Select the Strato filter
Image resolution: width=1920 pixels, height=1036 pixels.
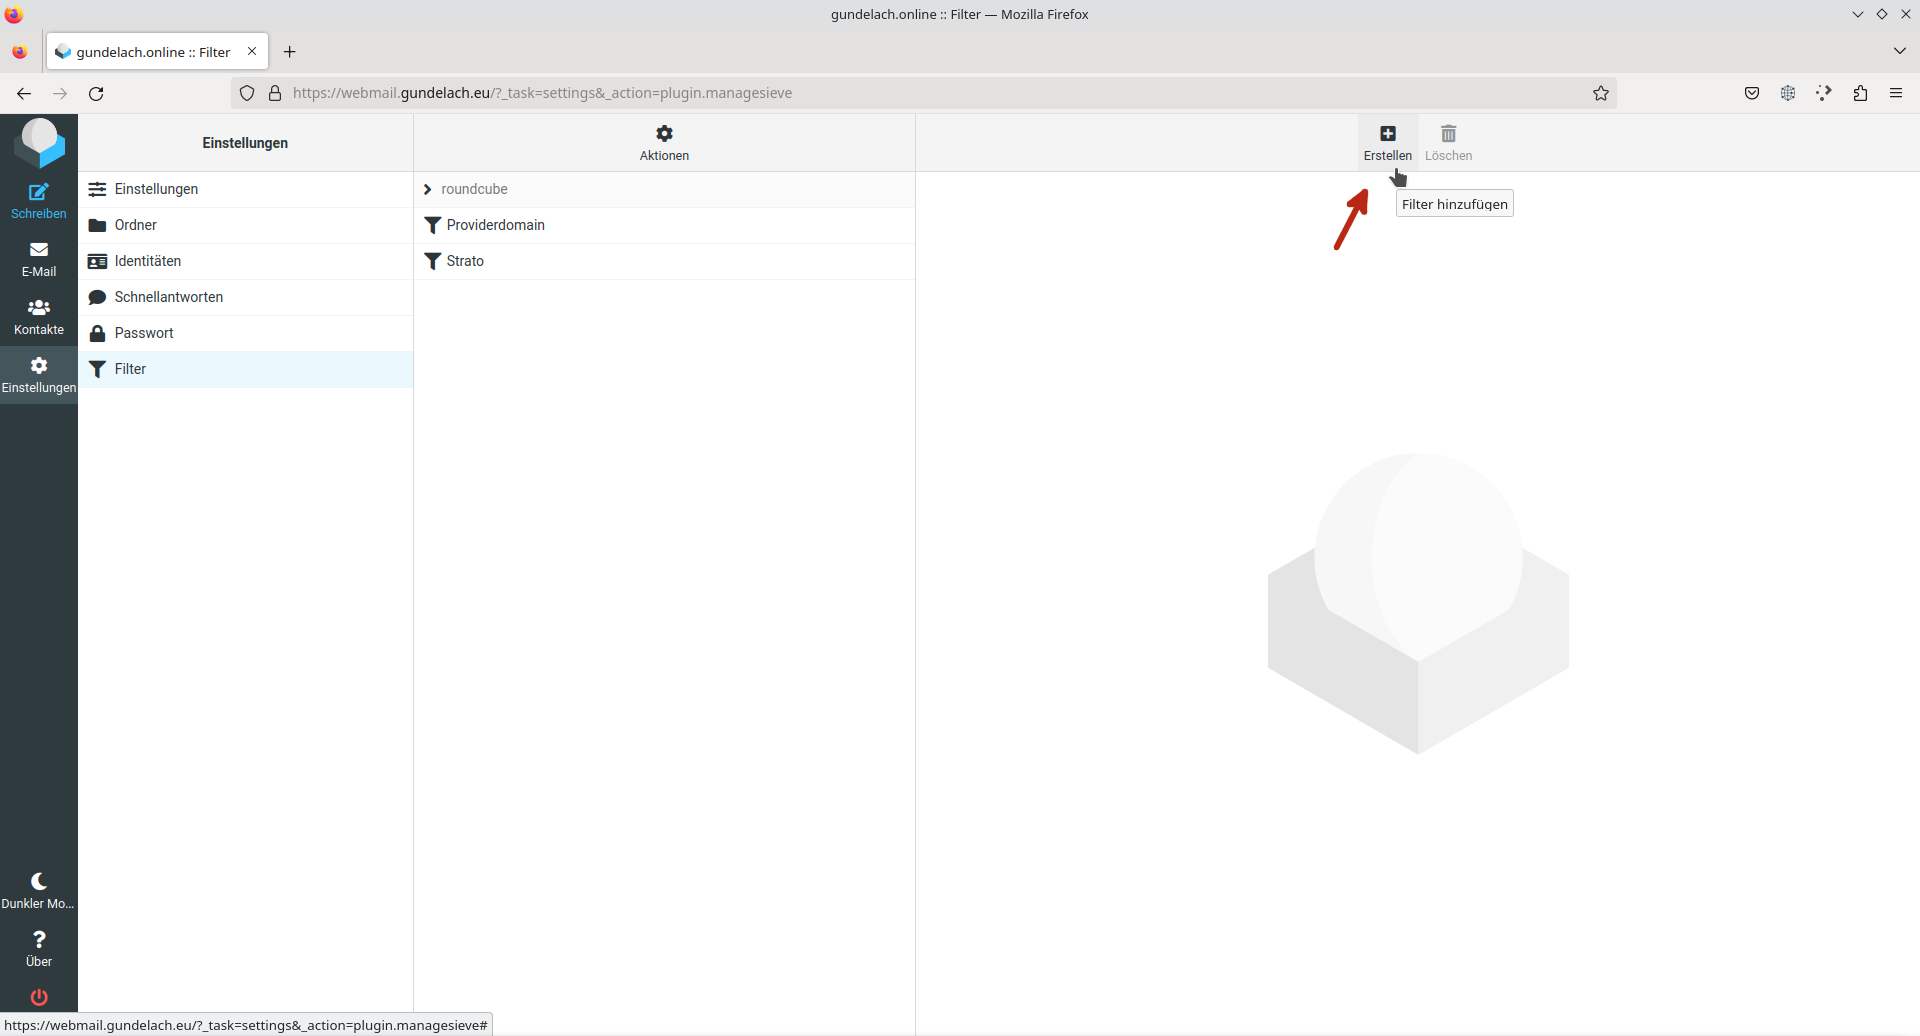[465, 261]
